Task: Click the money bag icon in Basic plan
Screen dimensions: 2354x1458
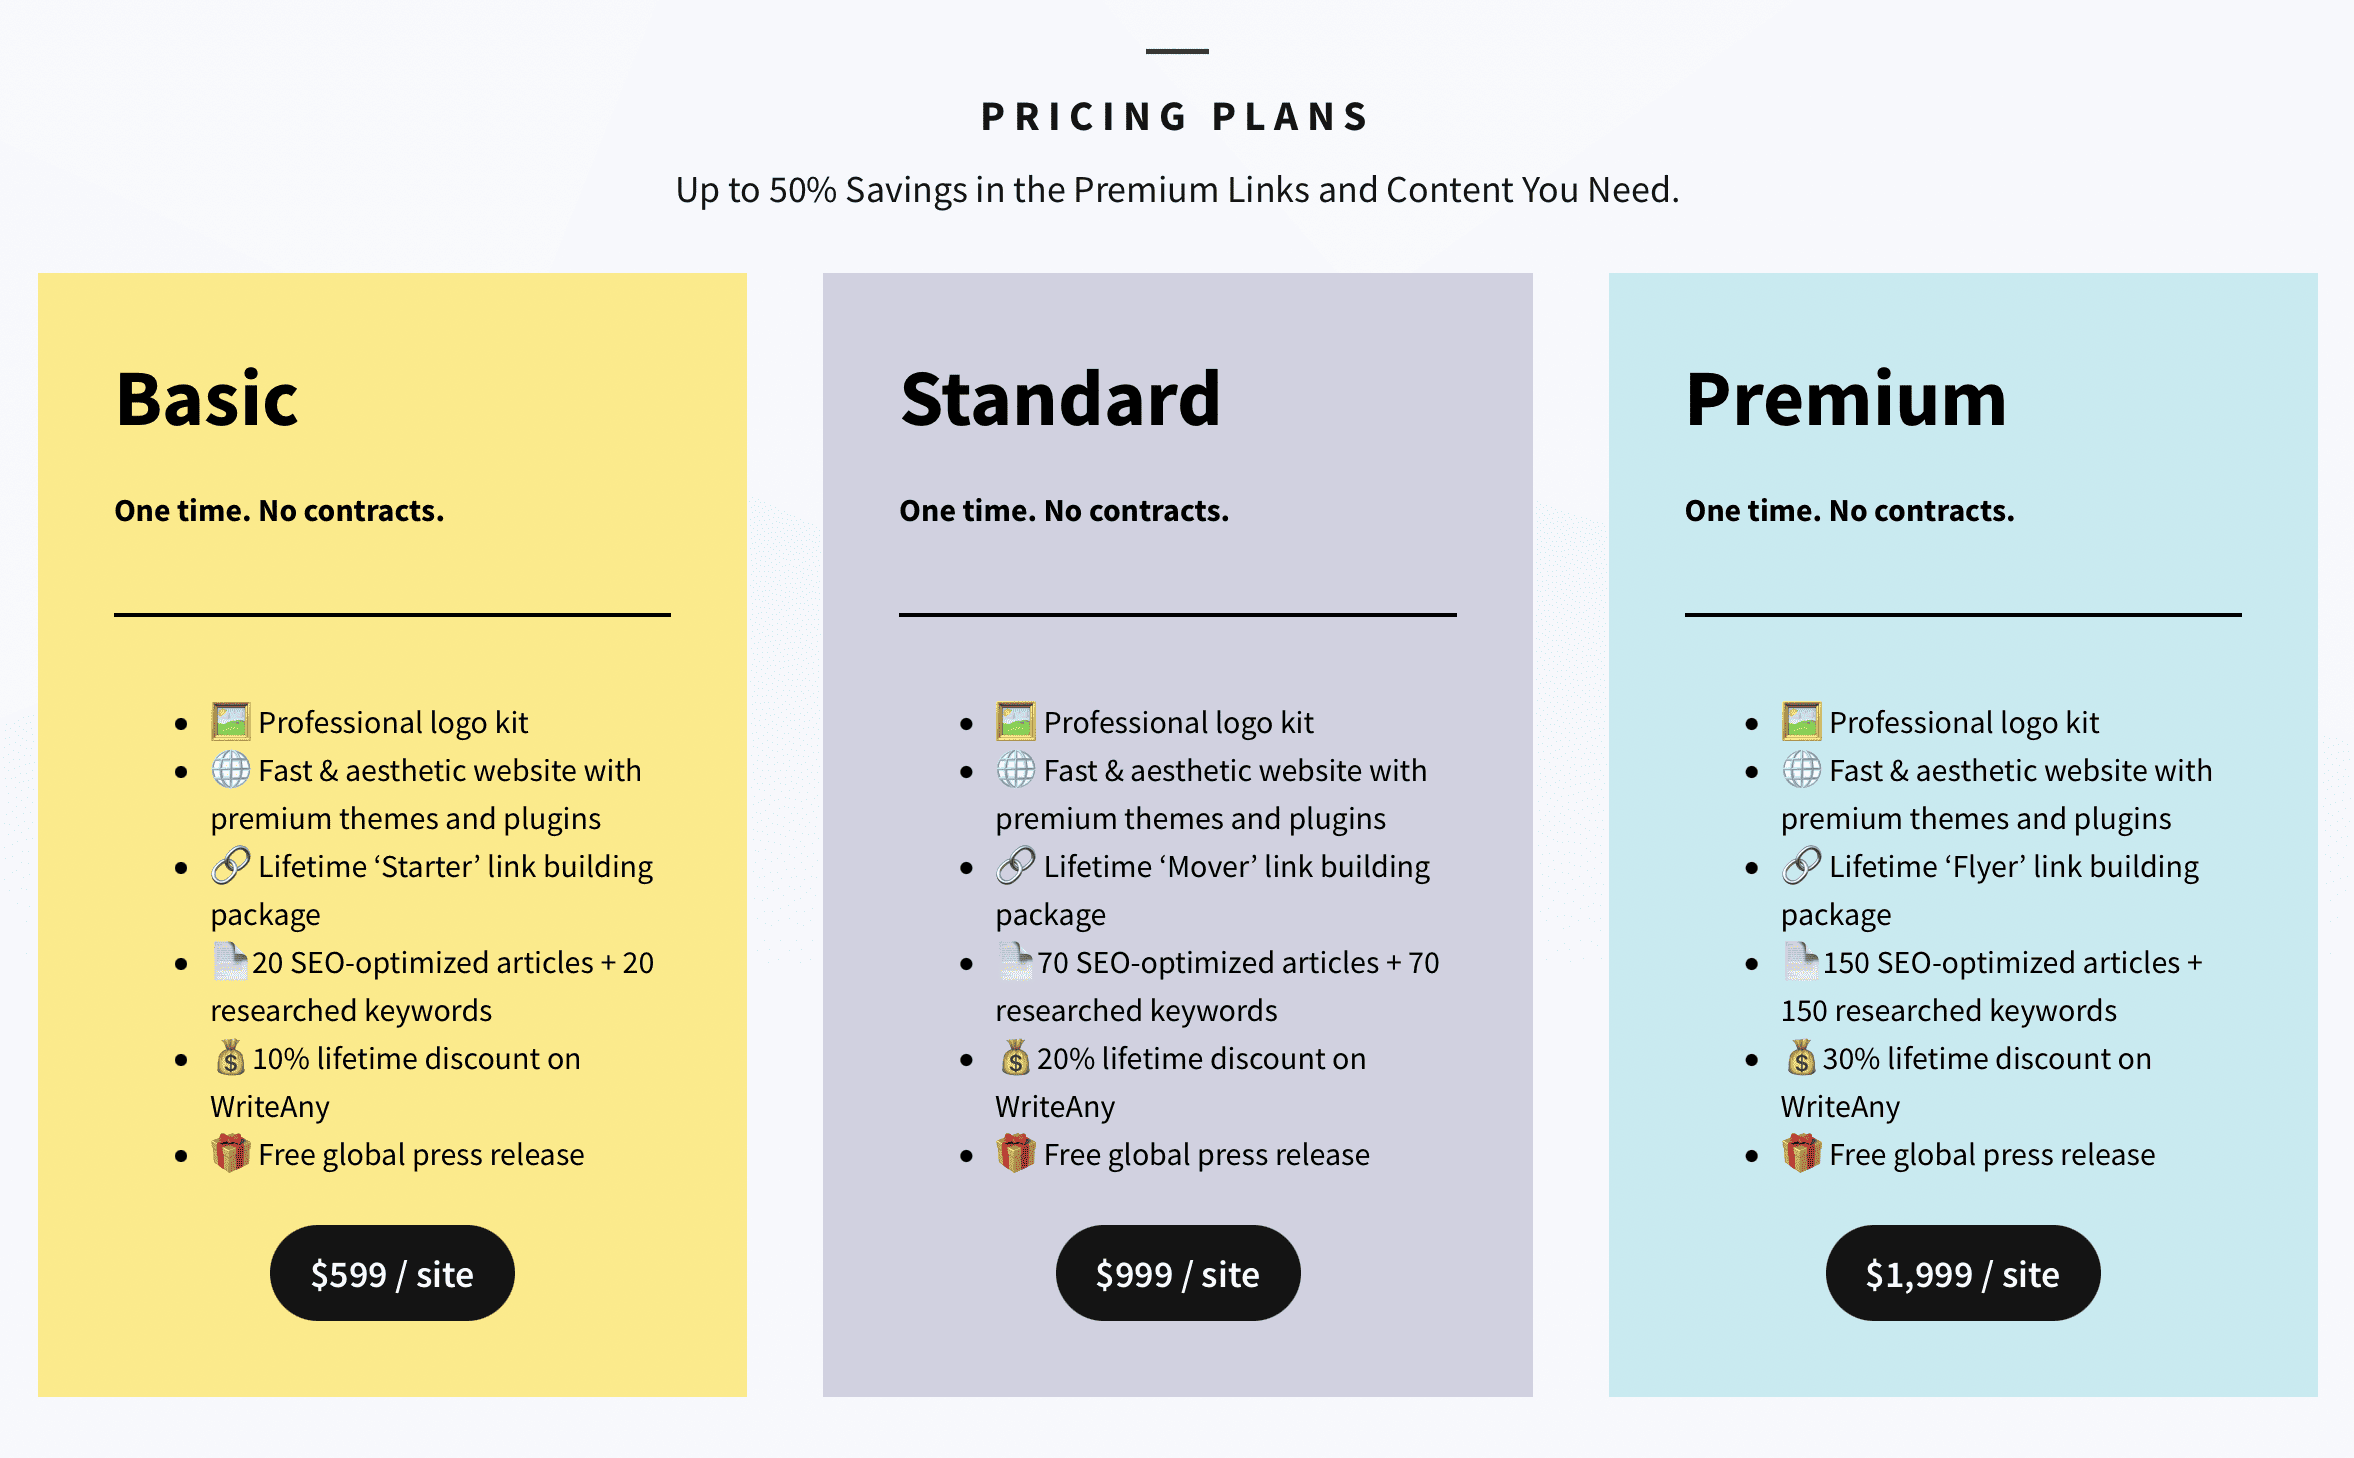Action: point(230,1057)
